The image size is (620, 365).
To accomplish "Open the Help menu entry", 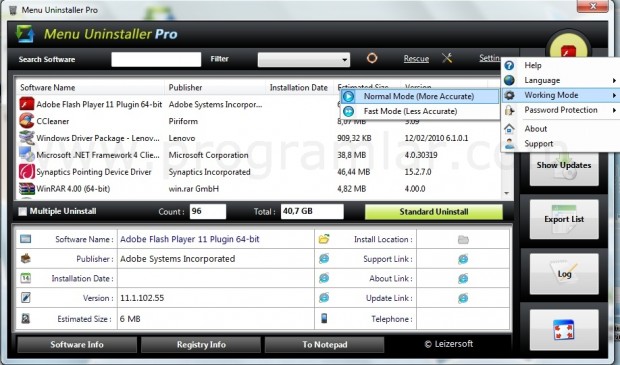I will click(x=560, y=65).
